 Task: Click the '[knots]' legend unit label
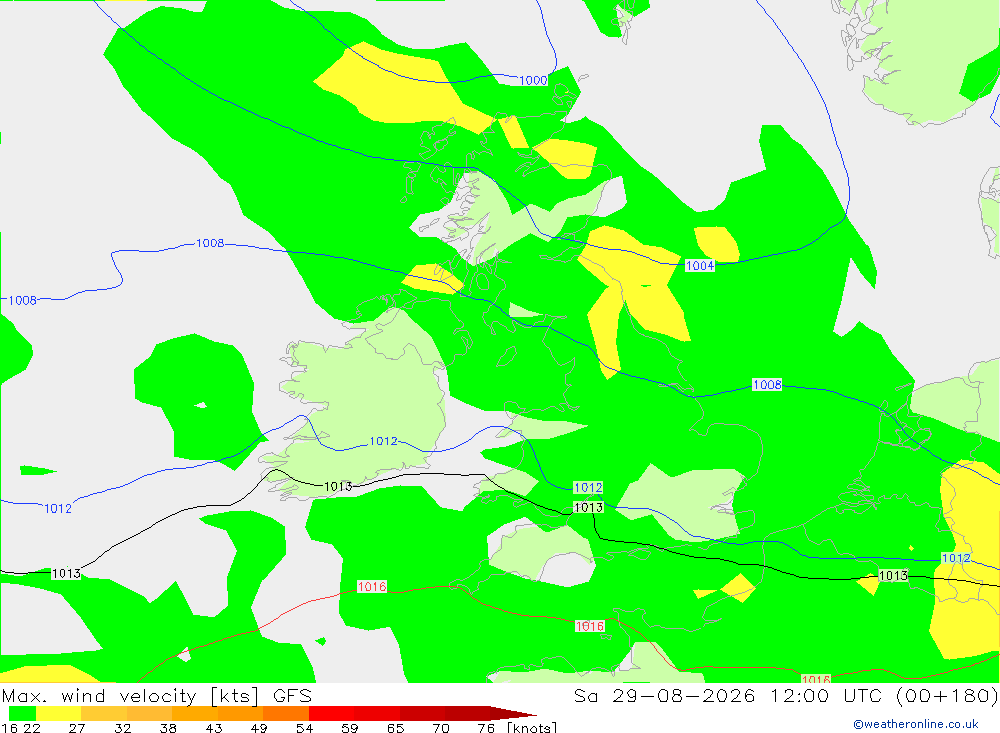pos(531,727)
